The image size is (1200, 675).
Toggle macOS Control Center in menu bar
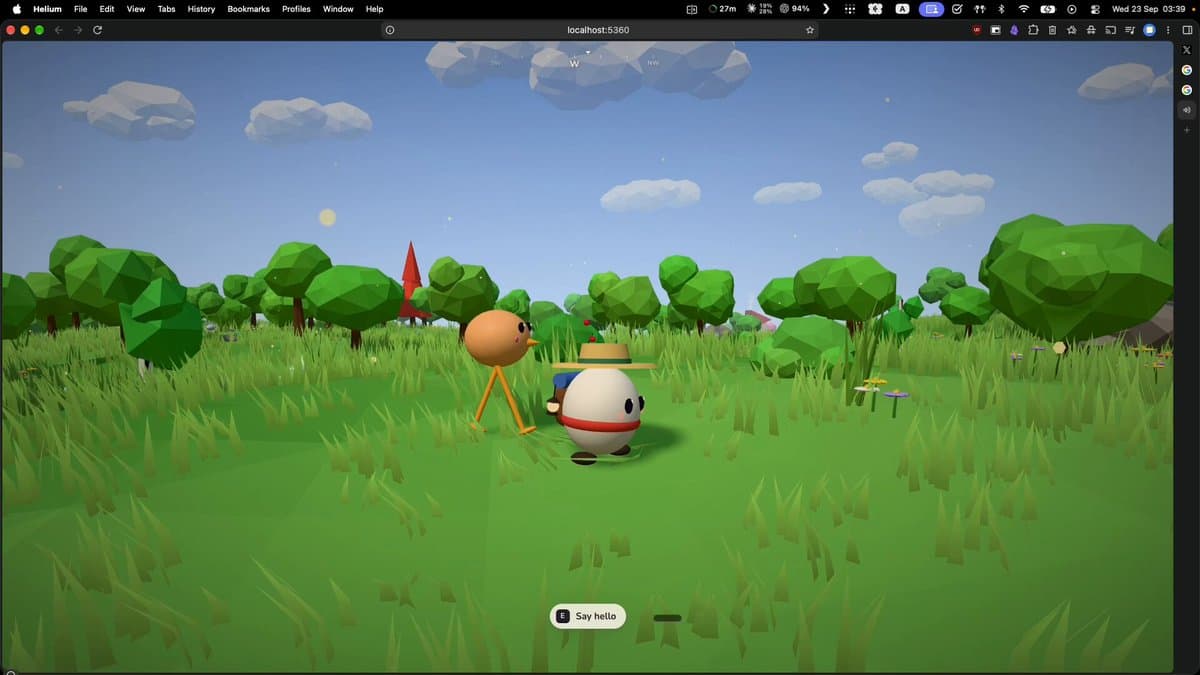click(1095, 9)
